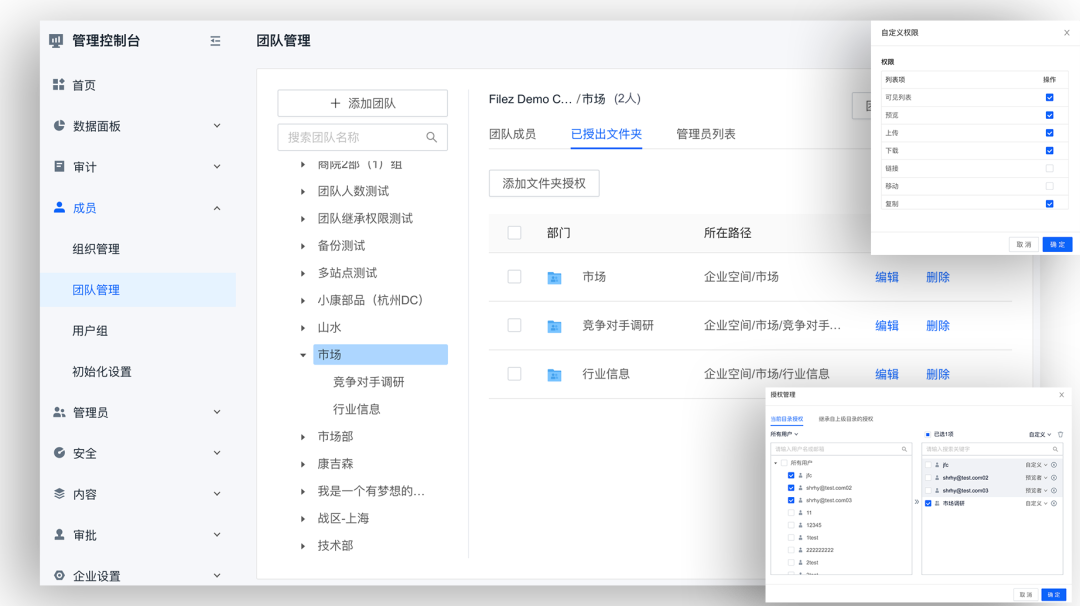Collapse the 市场 team tree node arrow
The image size is (1080, 606).
pyautogui.click(x=303, y=355)
